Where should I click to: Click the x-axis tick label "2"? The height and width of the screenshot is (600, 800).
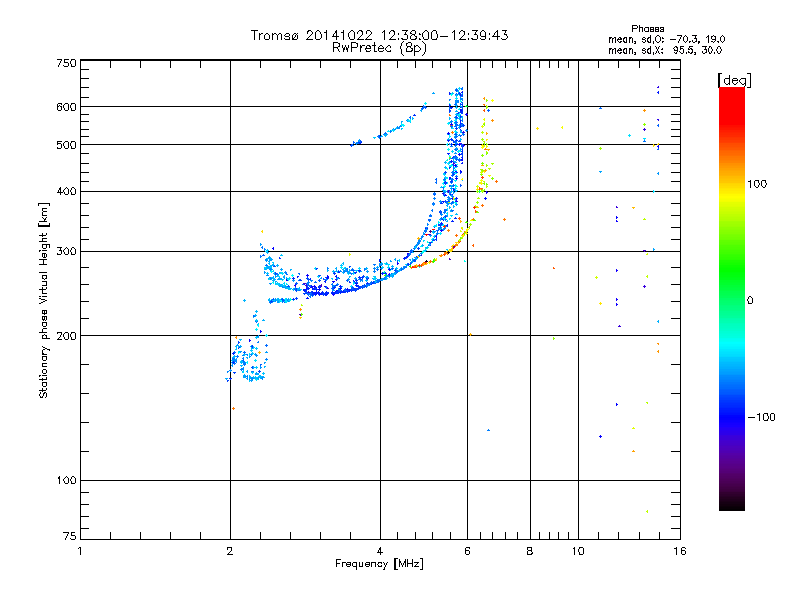click(x=230, y=551)
